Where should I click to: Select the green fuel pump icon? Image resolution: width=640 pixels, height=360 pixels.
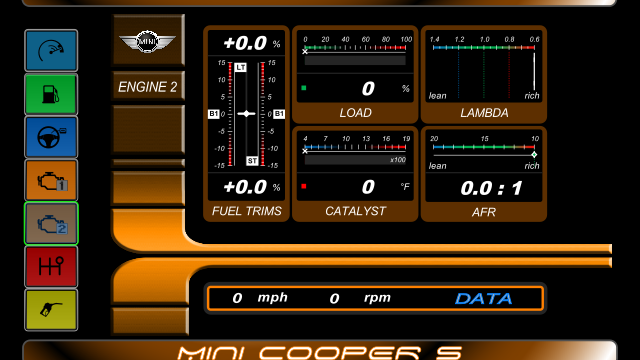click(x=51, y=94)
